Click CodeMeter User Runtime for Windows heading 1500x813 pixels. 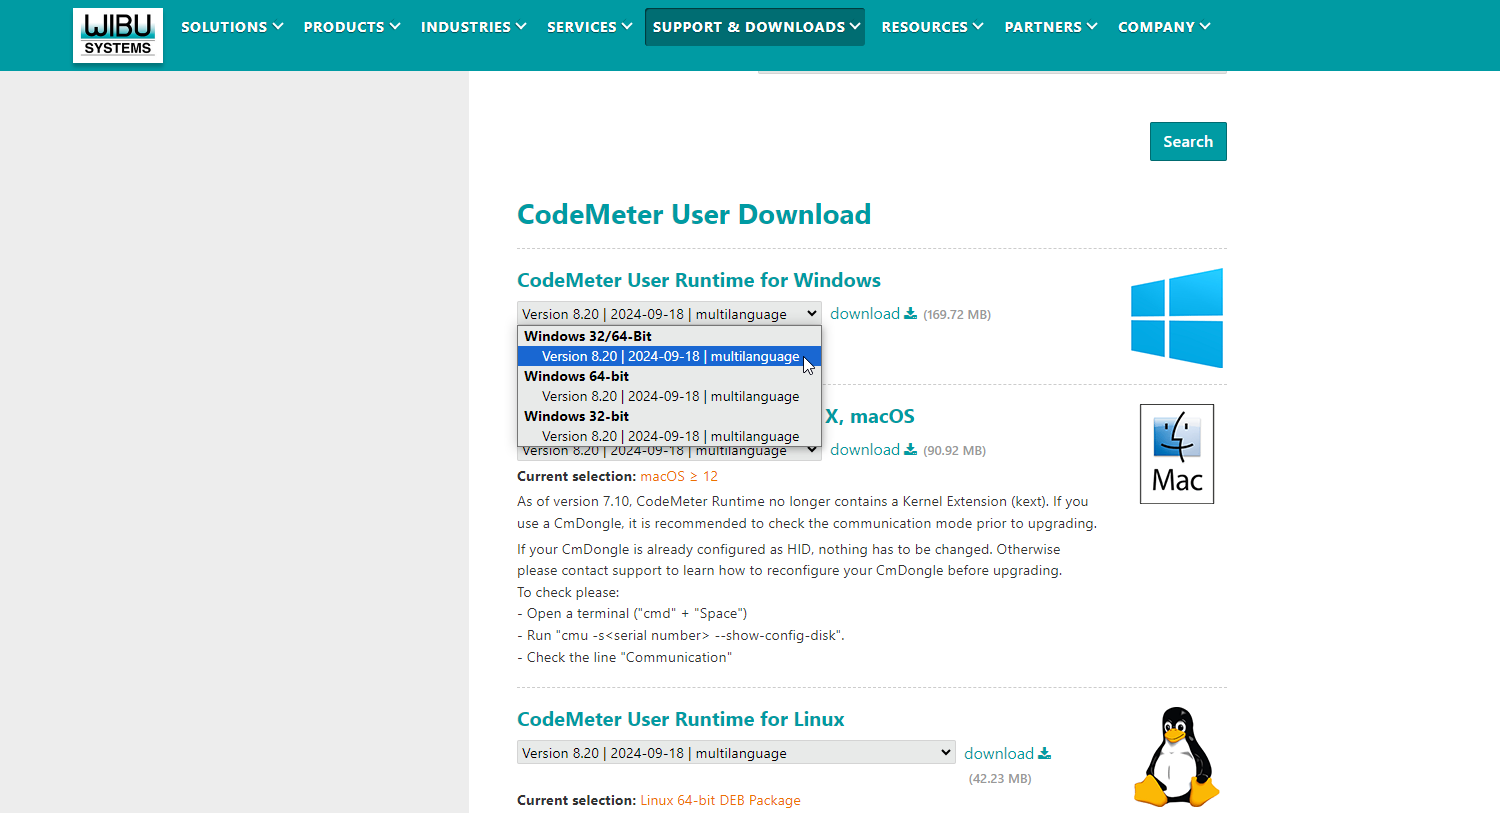699,280
